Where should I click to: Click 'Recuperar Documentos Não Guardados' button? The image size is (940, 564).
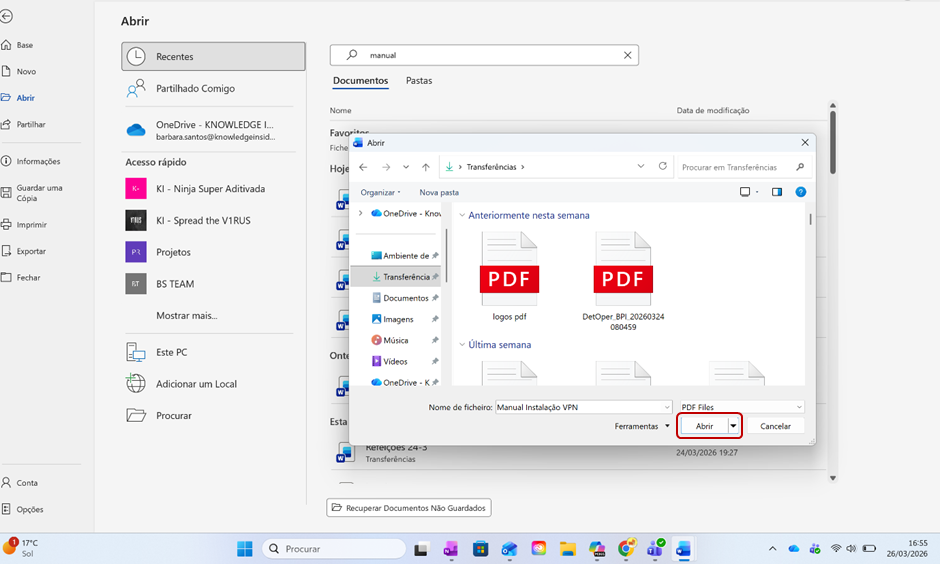409,508
